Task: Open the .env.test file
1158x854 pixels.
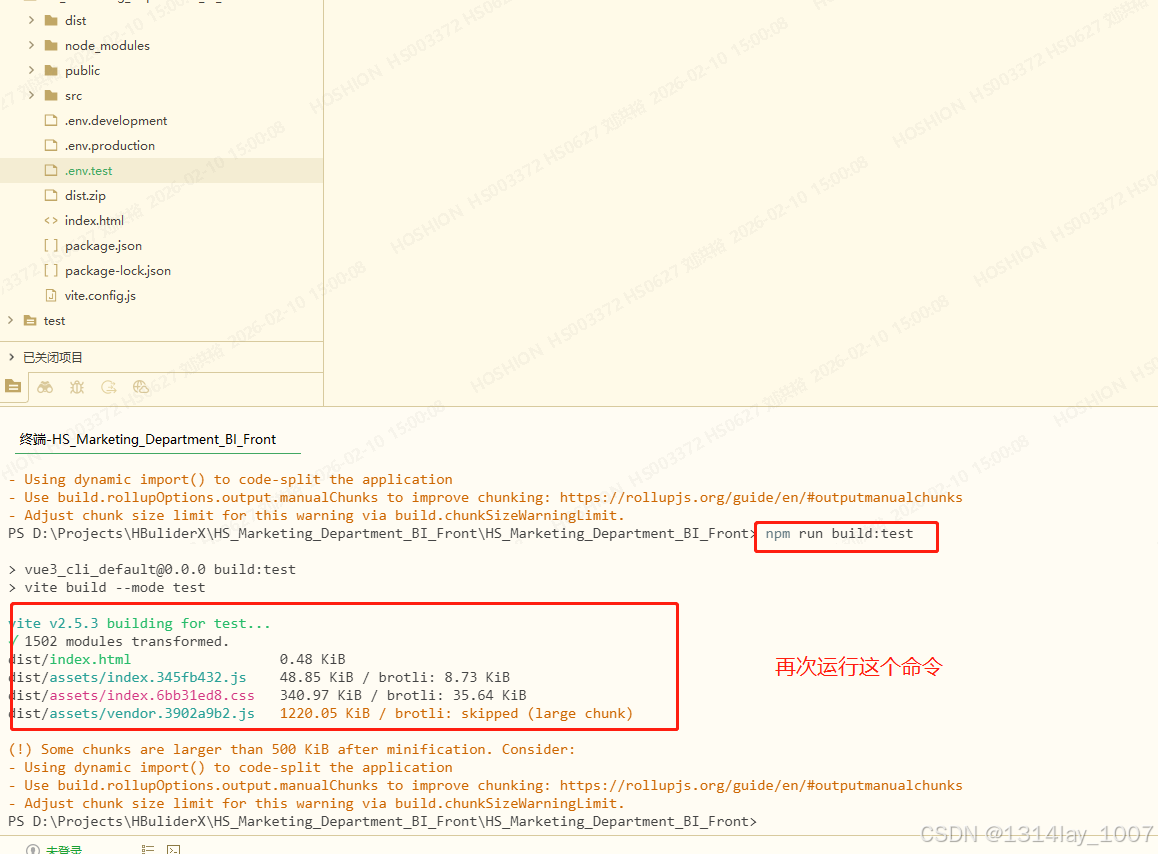Action: tap(88, 170)
